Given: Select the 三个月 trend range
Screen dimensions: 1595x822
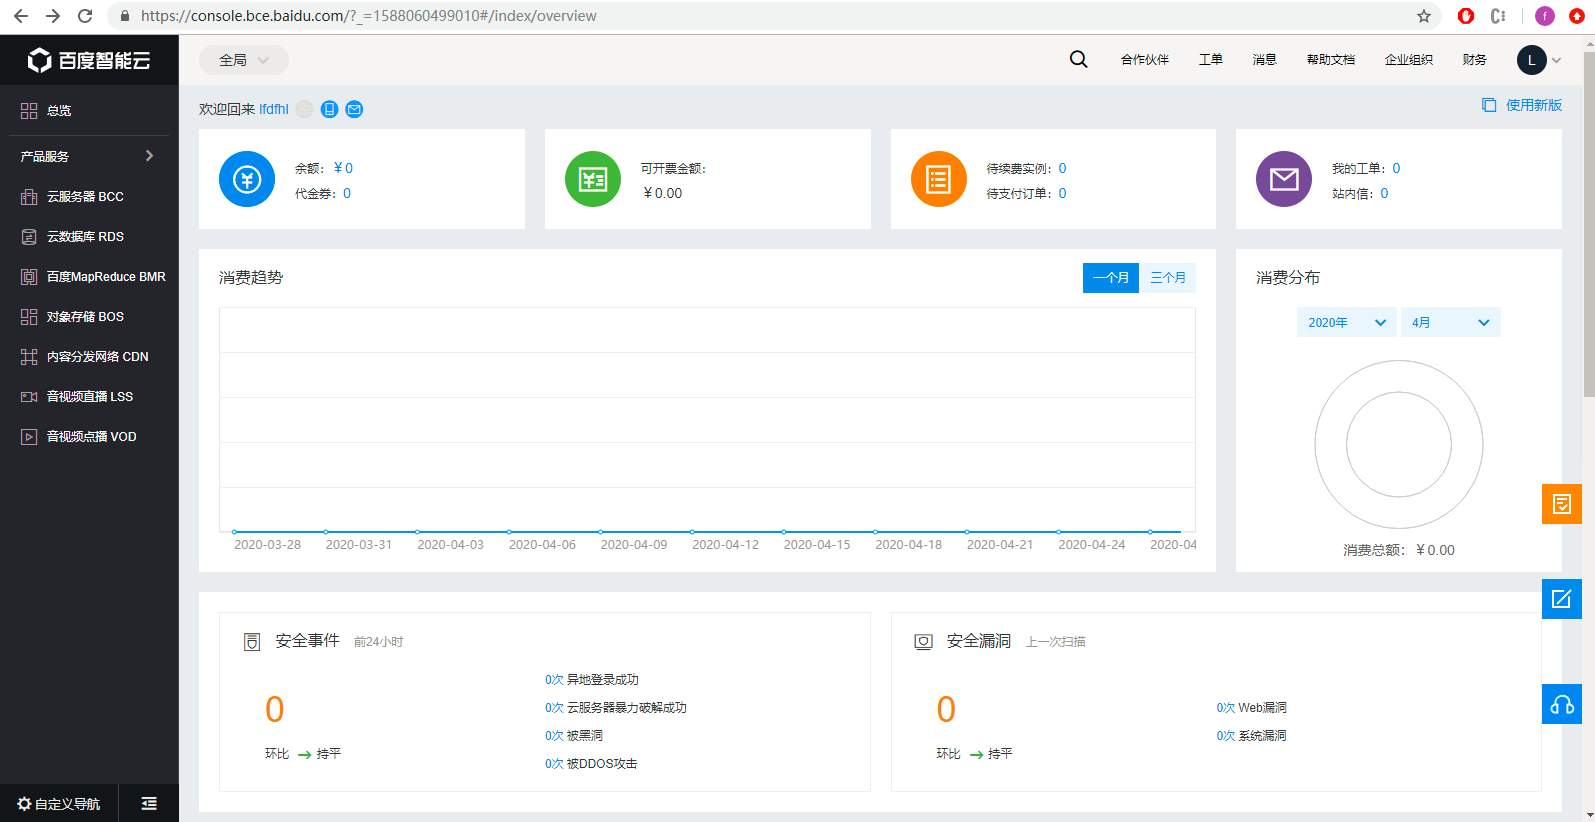Looking at the screenshot, I should click(x=1168, y=278).
